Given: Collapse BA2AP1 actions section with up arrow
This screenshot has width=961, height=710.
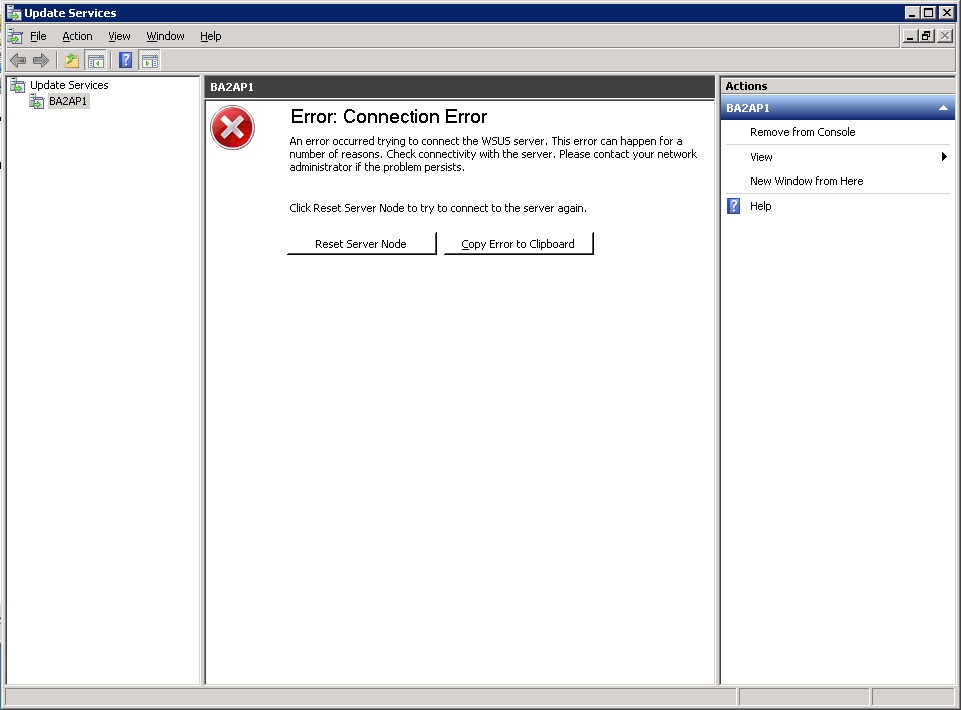Looking at the screenshot, I should [943, 108].
